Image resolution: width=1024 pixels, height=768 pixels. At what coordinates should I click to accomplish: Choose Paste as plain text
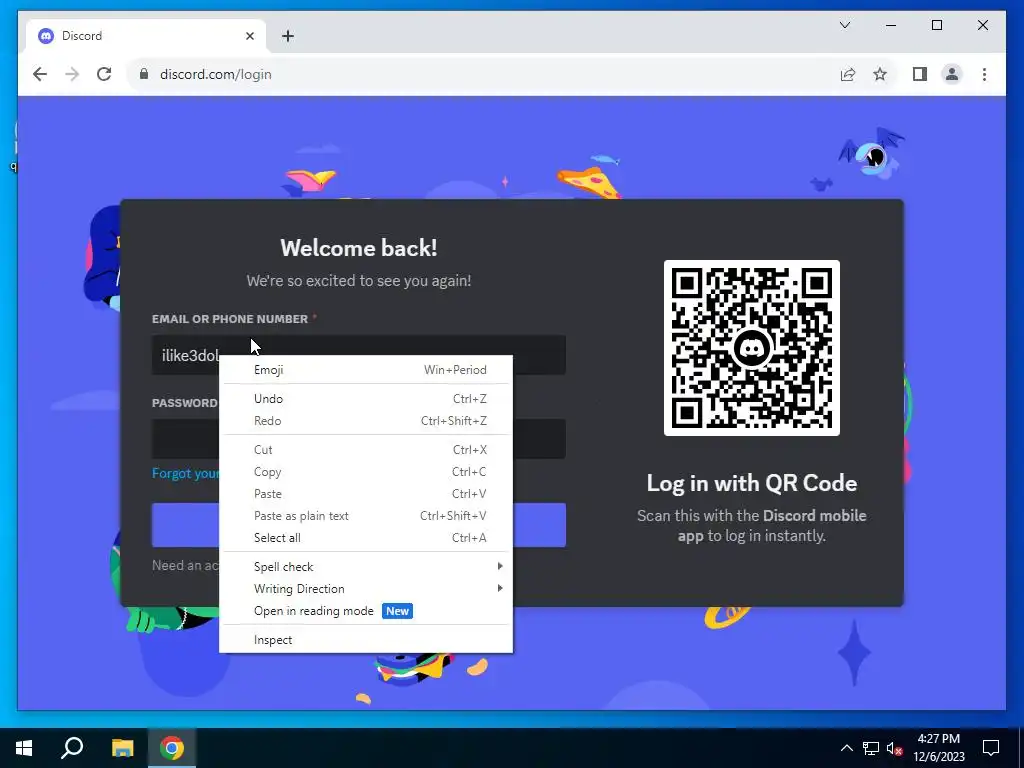(366, 516)
